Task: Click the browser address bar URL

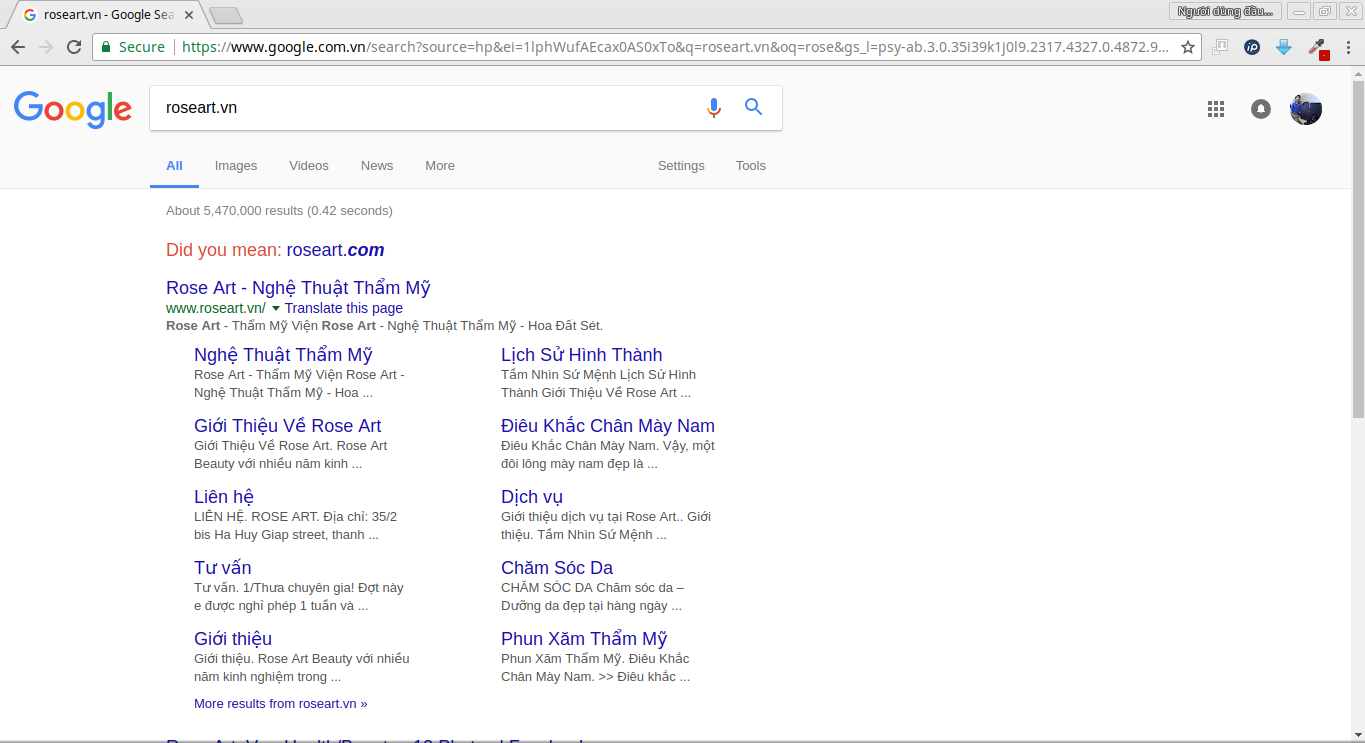Action: click(675, 47)
